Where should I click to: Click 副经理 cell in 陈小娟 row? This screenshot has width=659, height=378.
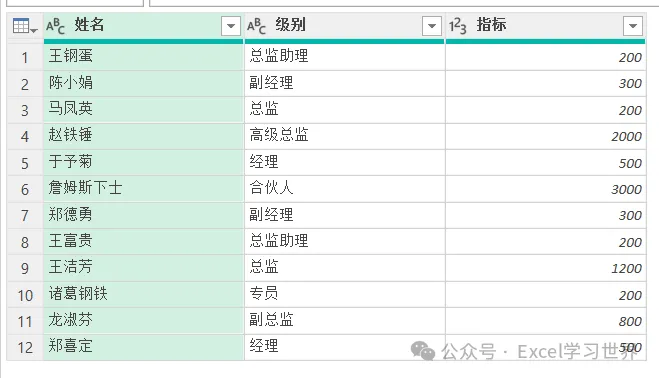click(x=345, y=83)
